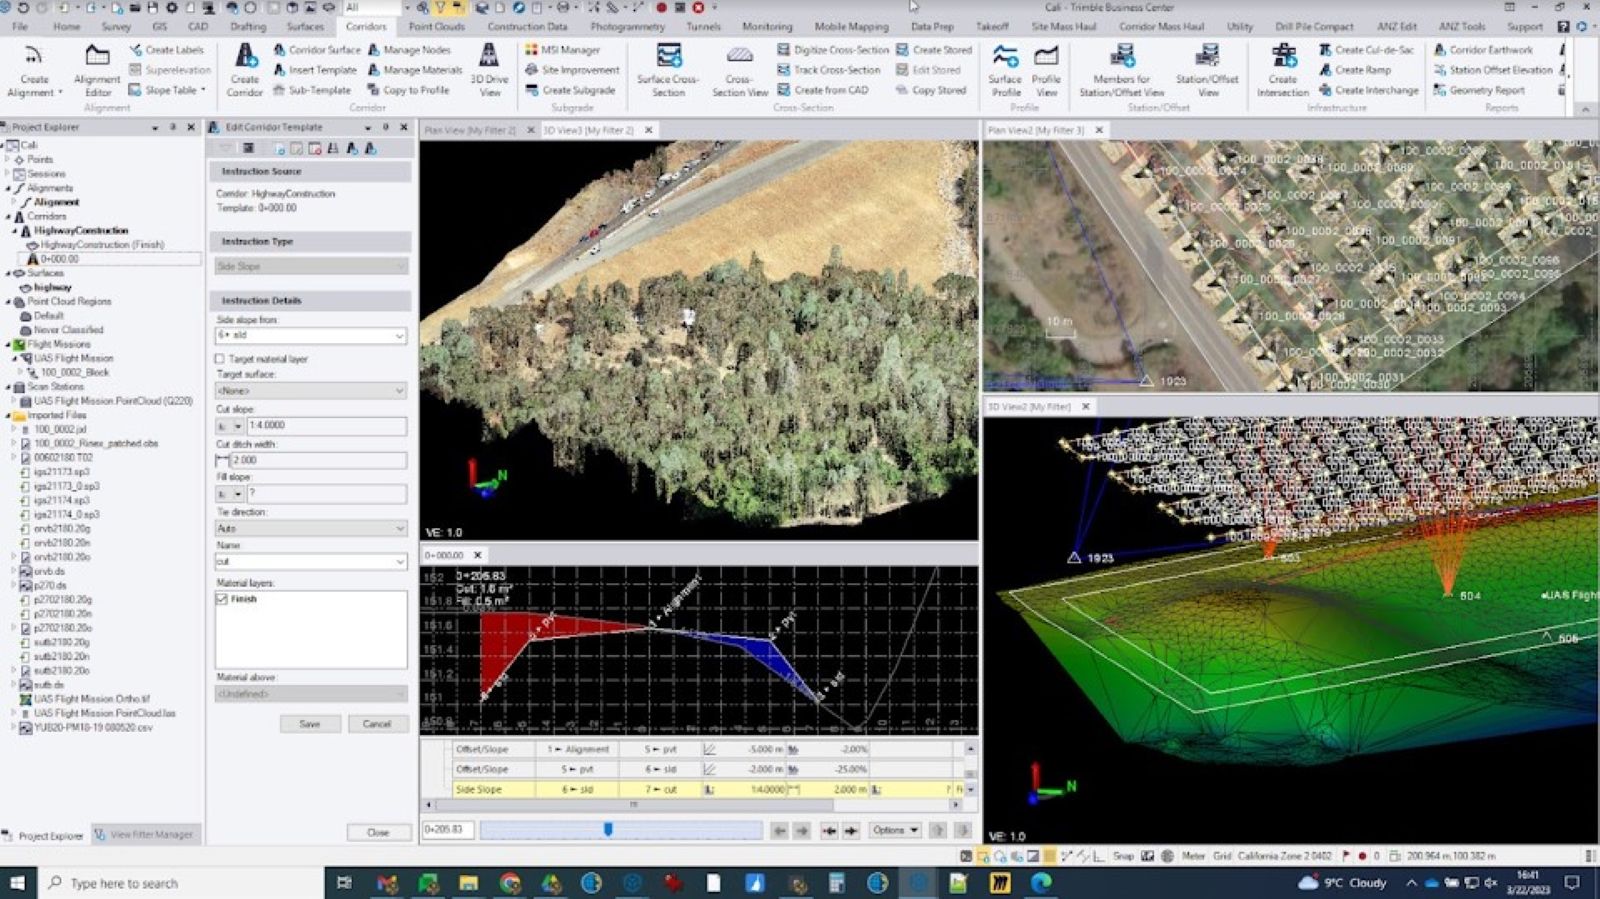Open the Station Offset Elevation report
This screenshot has width=1600, height=899.
(1493, 70)
